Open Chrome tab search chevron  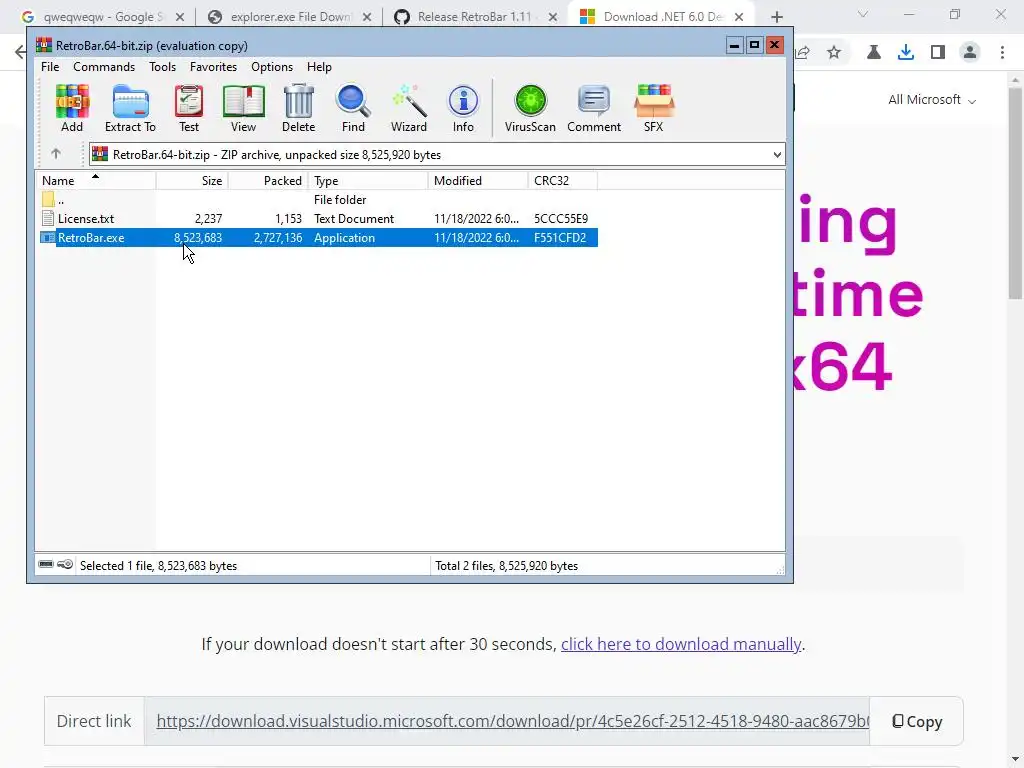(x=863, y=14)
